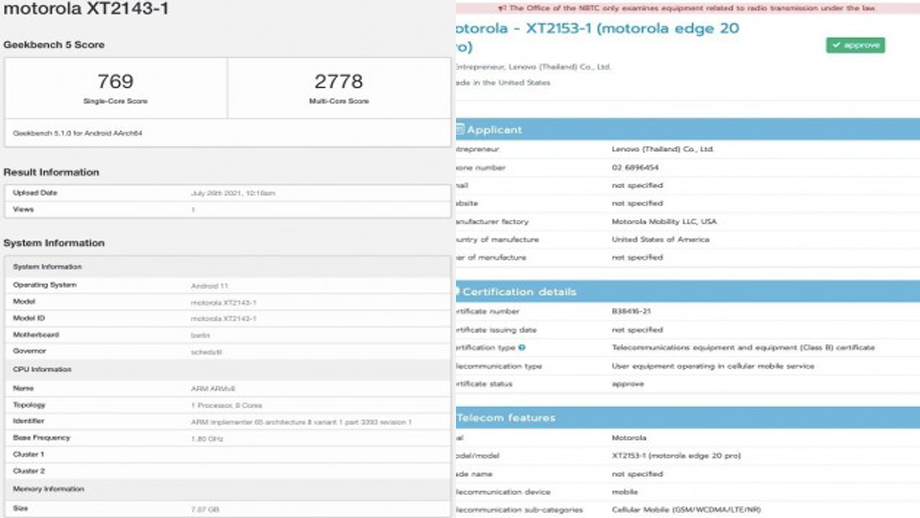Viewport: 920px width, 518px height.
Task: Click the 769 Single-Core Score cell
Action: tap(115, 87)
